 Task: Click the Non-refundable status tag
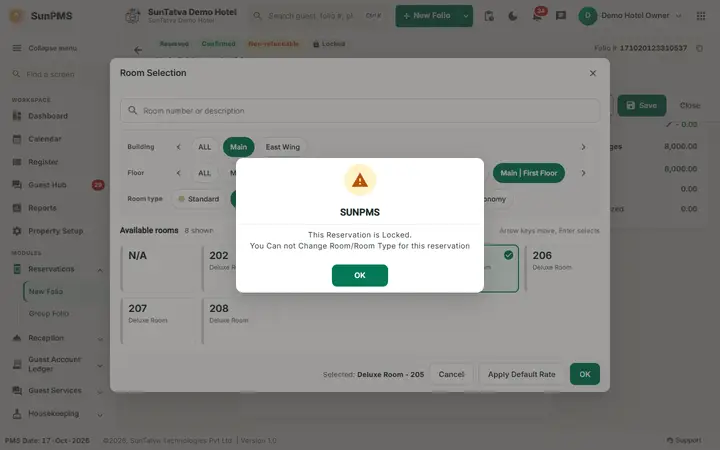click(x=274, y=44)
